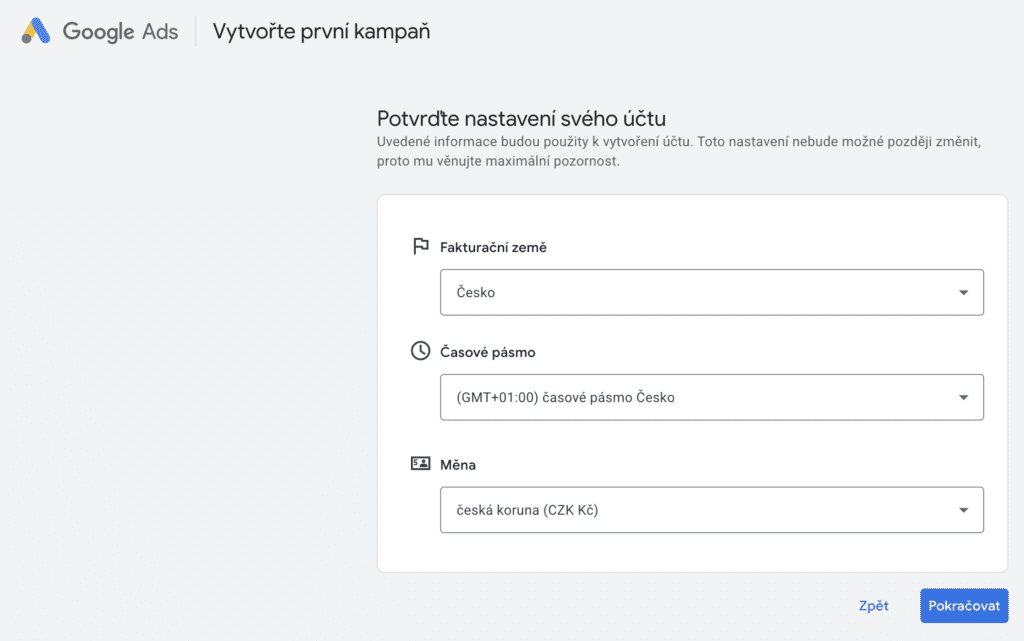
Task: Click the arrow in the currency selector
Action: 963,510
